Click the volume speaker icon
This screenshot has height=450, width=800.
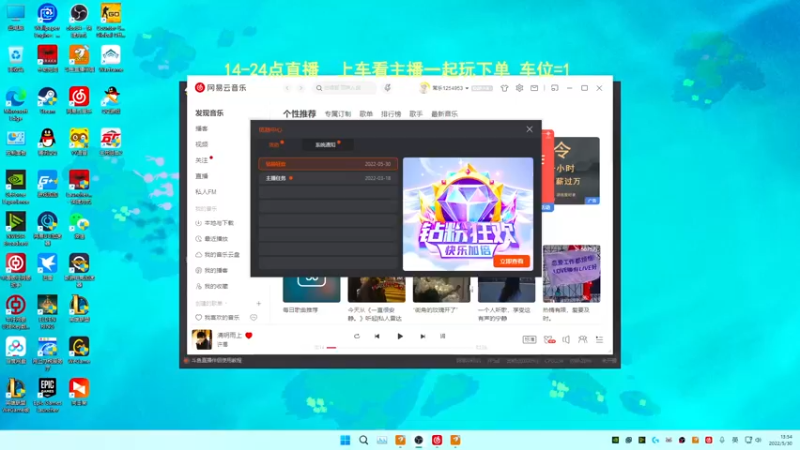coord(566,339)
